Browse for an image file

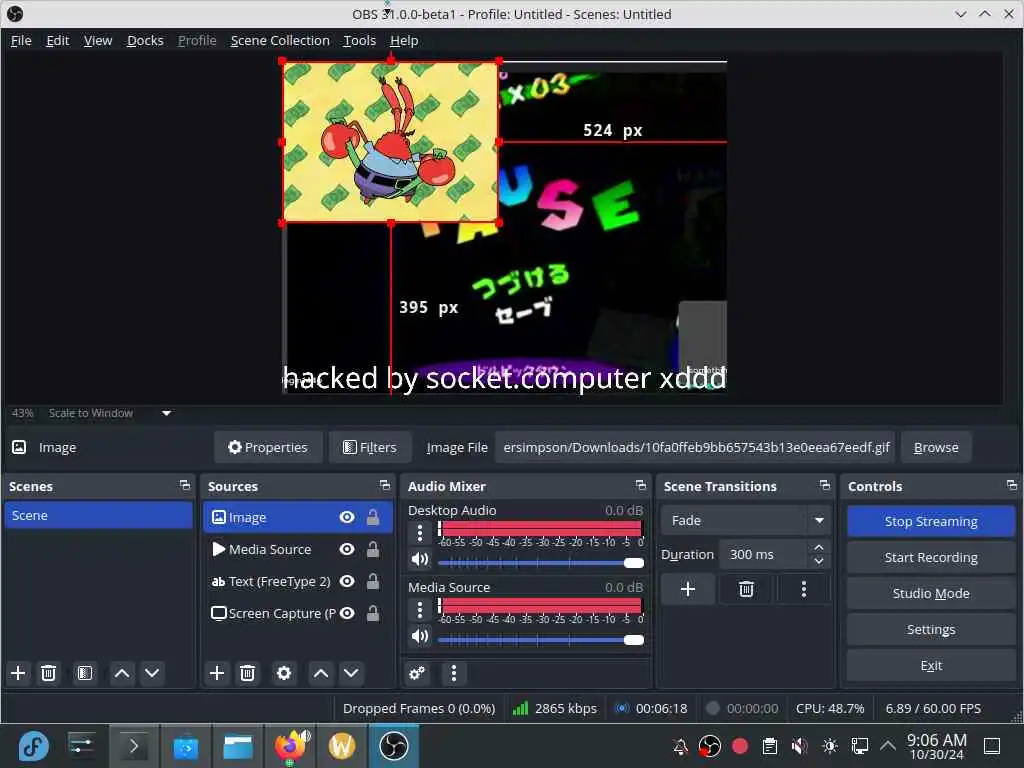pyautogui.click(x=936, y=447)
